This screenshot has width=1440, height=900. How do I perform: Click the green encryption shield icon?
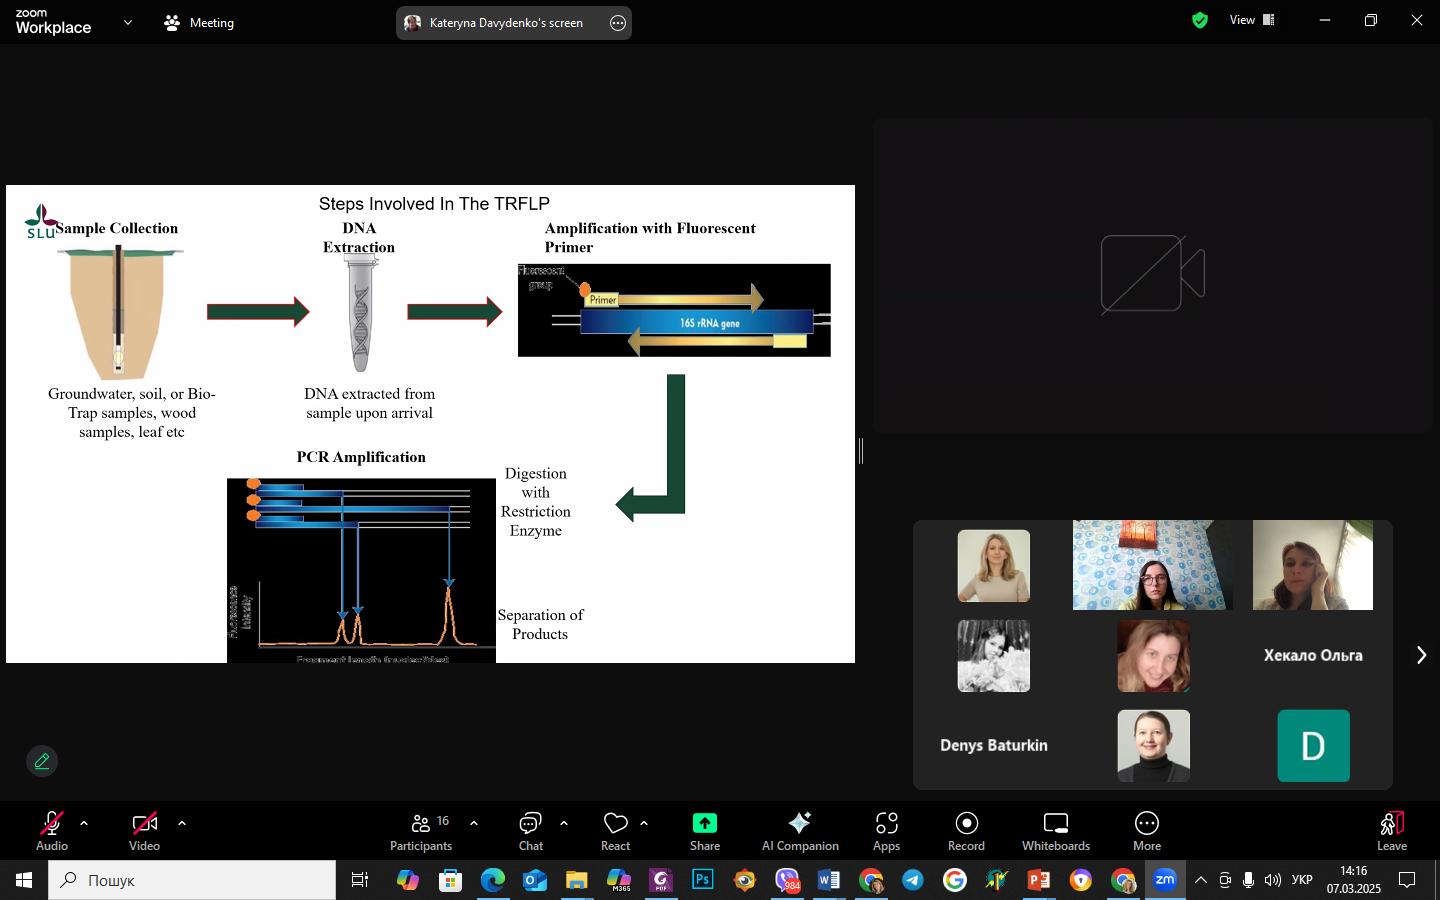pos(1200,20)
